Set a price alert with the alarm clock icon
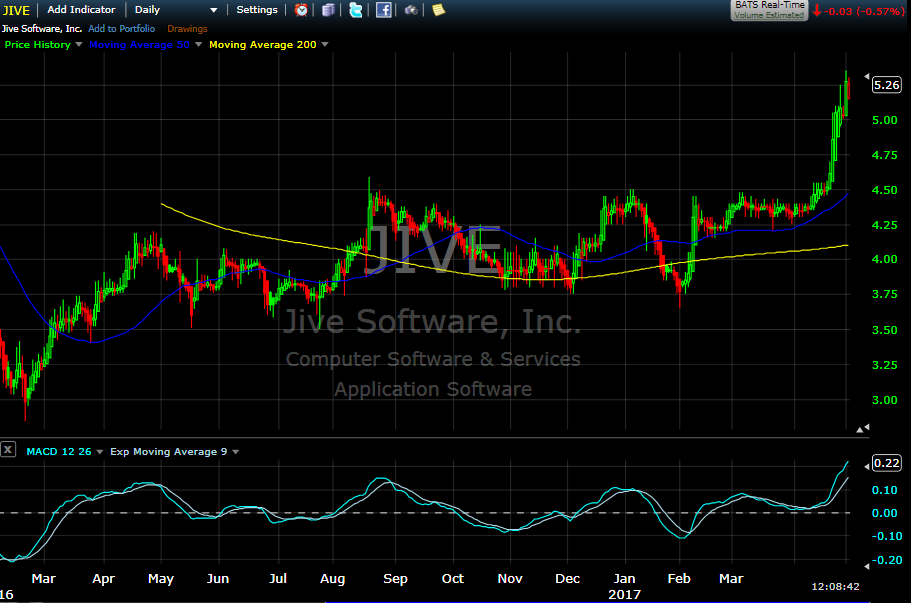Image resolution: width=911 pixels, height=603 pixels. (x=301, y=10)
